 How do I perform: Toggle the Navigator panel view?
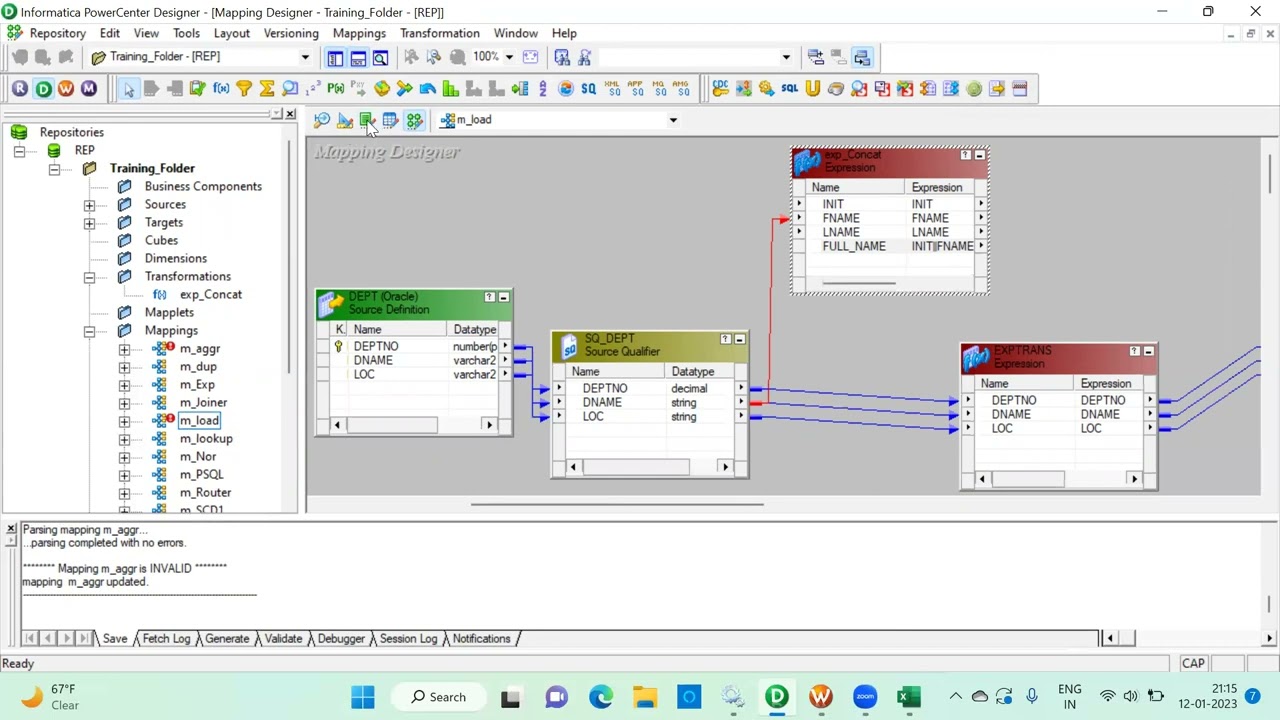335,57
